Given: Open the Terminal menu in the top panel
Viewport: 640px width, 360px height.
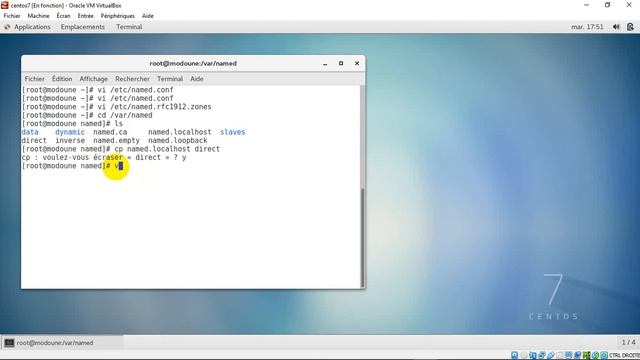Looking at the screenshot, I should pyautogui.click(x=129, y=27).
